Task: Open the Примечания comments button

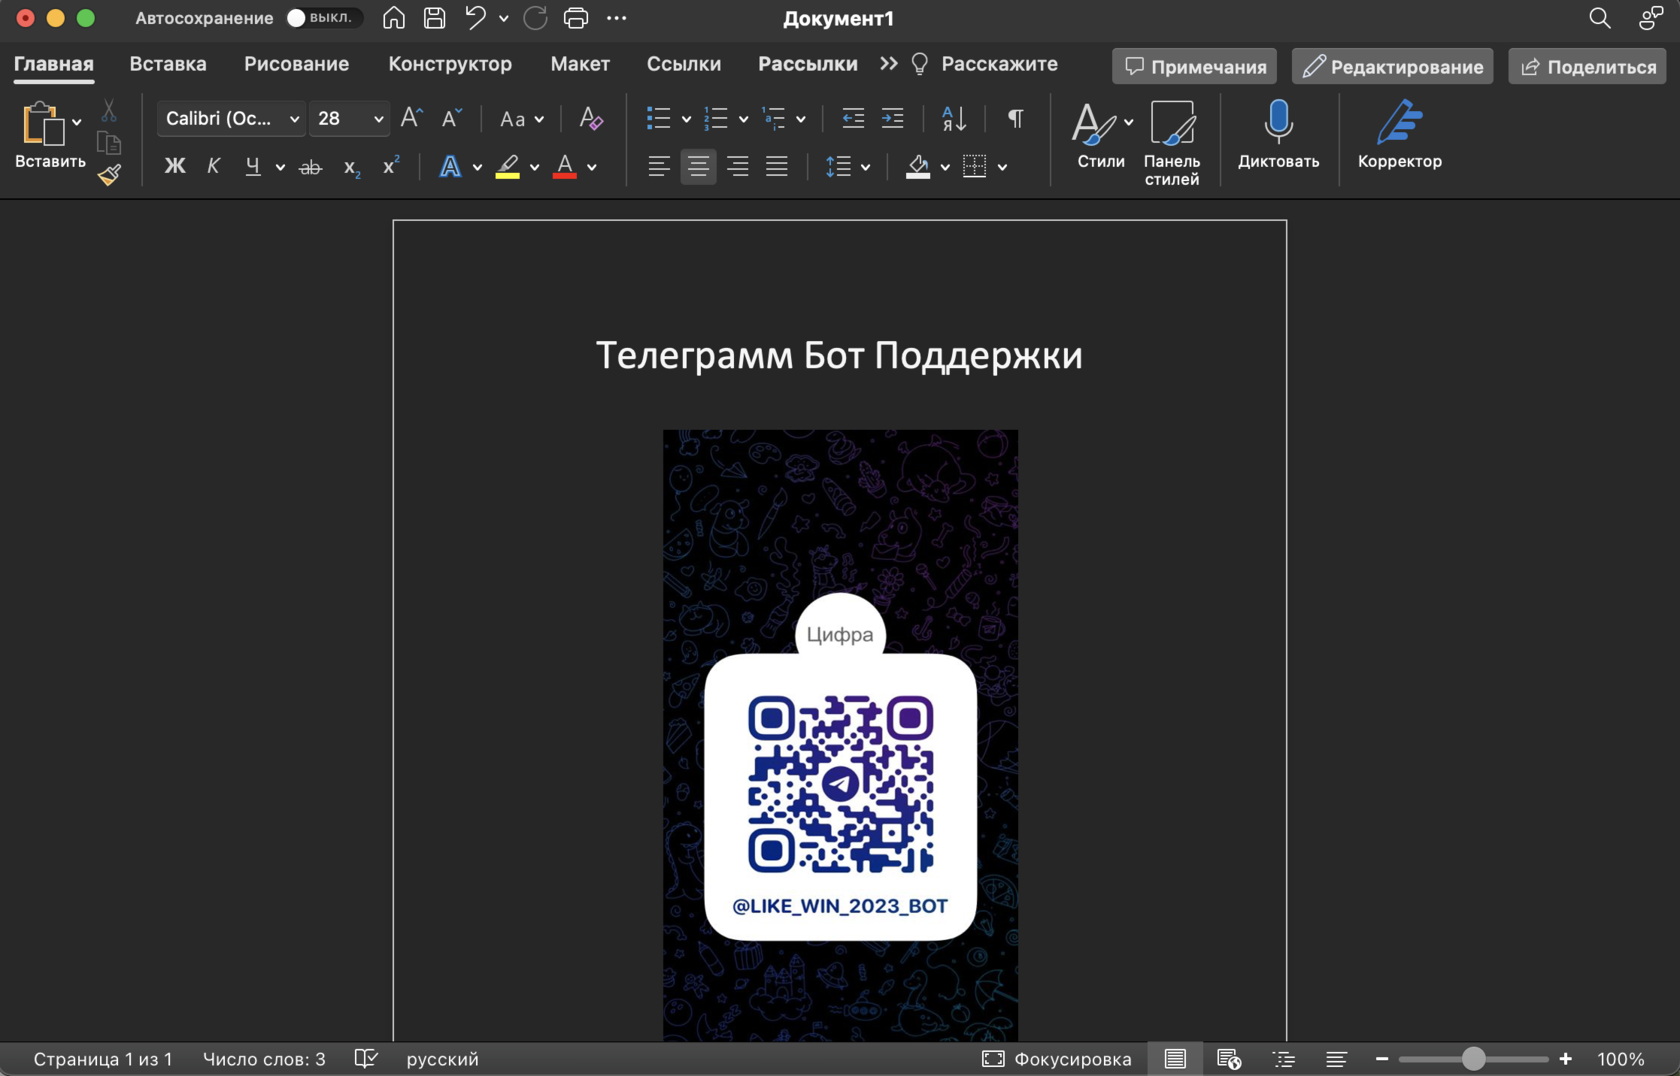Action: pos(1194,66)
